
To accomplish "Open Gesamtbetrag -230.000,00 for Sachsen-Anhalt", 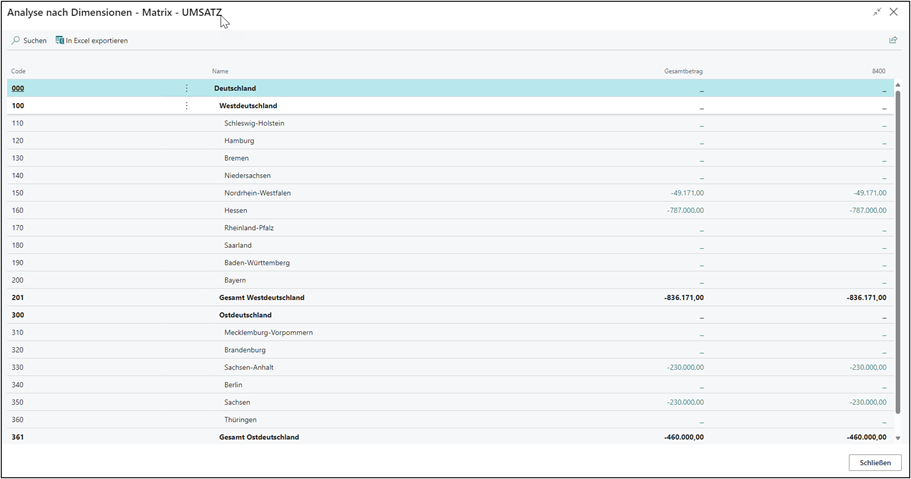I will coord(685,367).
